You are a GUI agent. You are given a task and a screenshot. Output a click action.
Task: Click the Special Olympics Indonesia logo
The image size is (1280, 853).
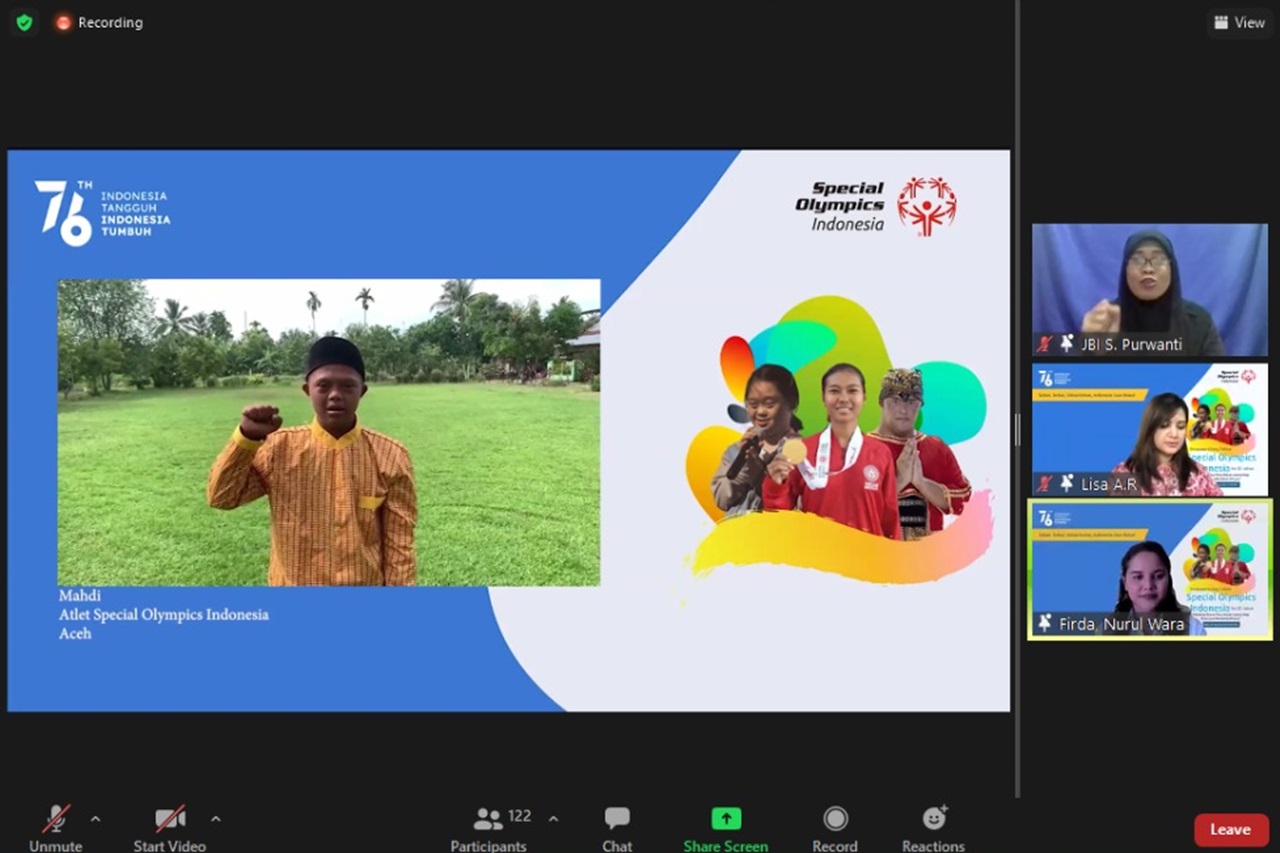[x=876, y=206]
